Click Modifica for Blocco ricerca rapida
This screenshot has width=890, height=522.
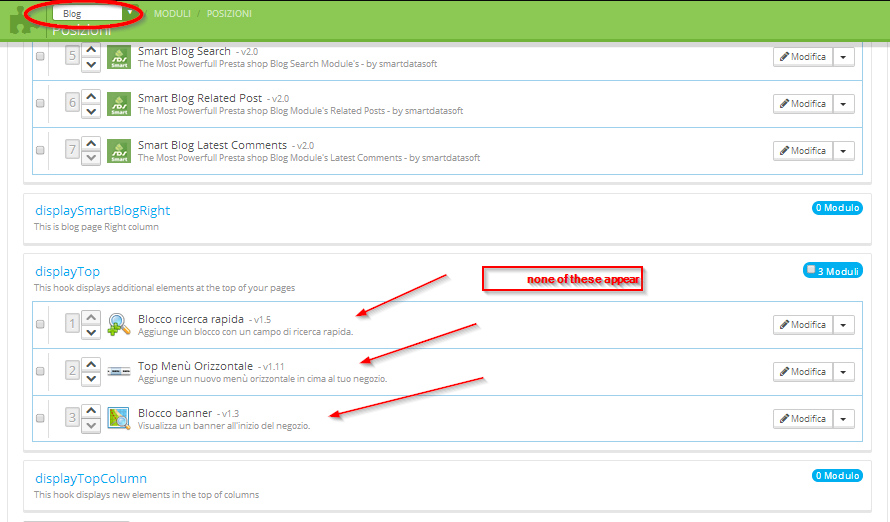click(803, 325)
